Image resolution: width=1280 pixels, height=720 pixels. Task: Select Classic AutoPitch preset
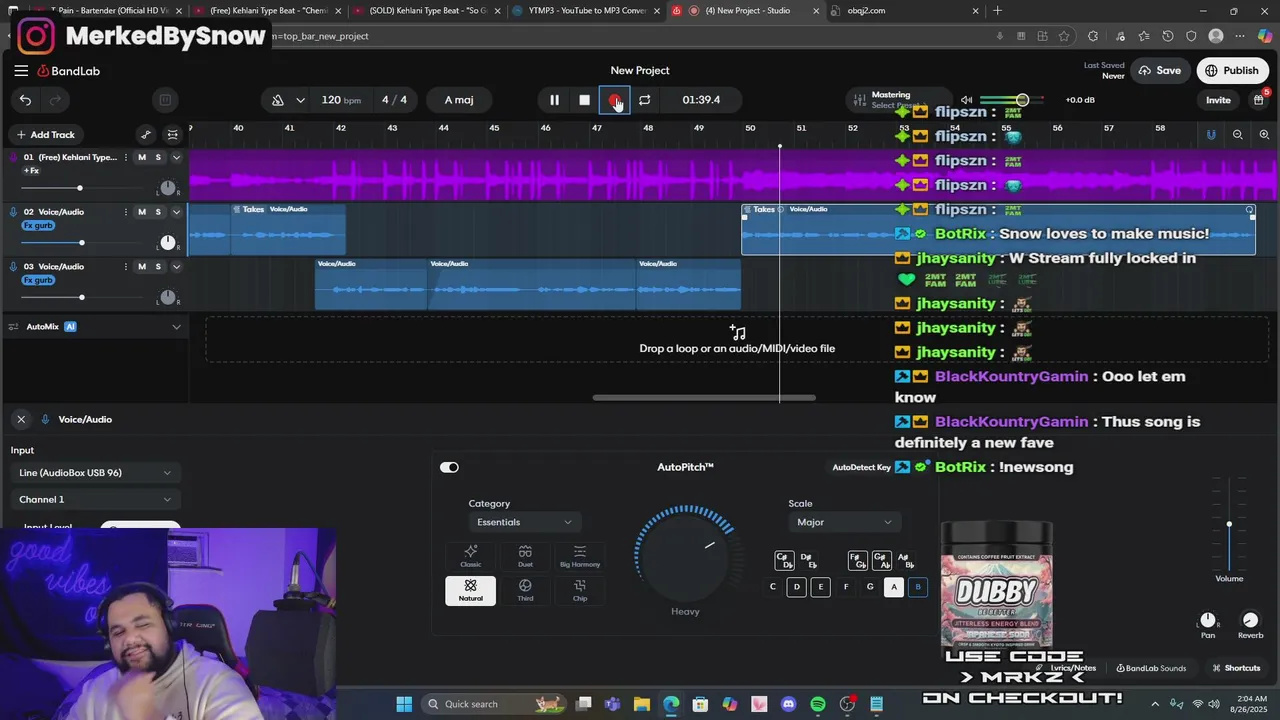[471, 556]
